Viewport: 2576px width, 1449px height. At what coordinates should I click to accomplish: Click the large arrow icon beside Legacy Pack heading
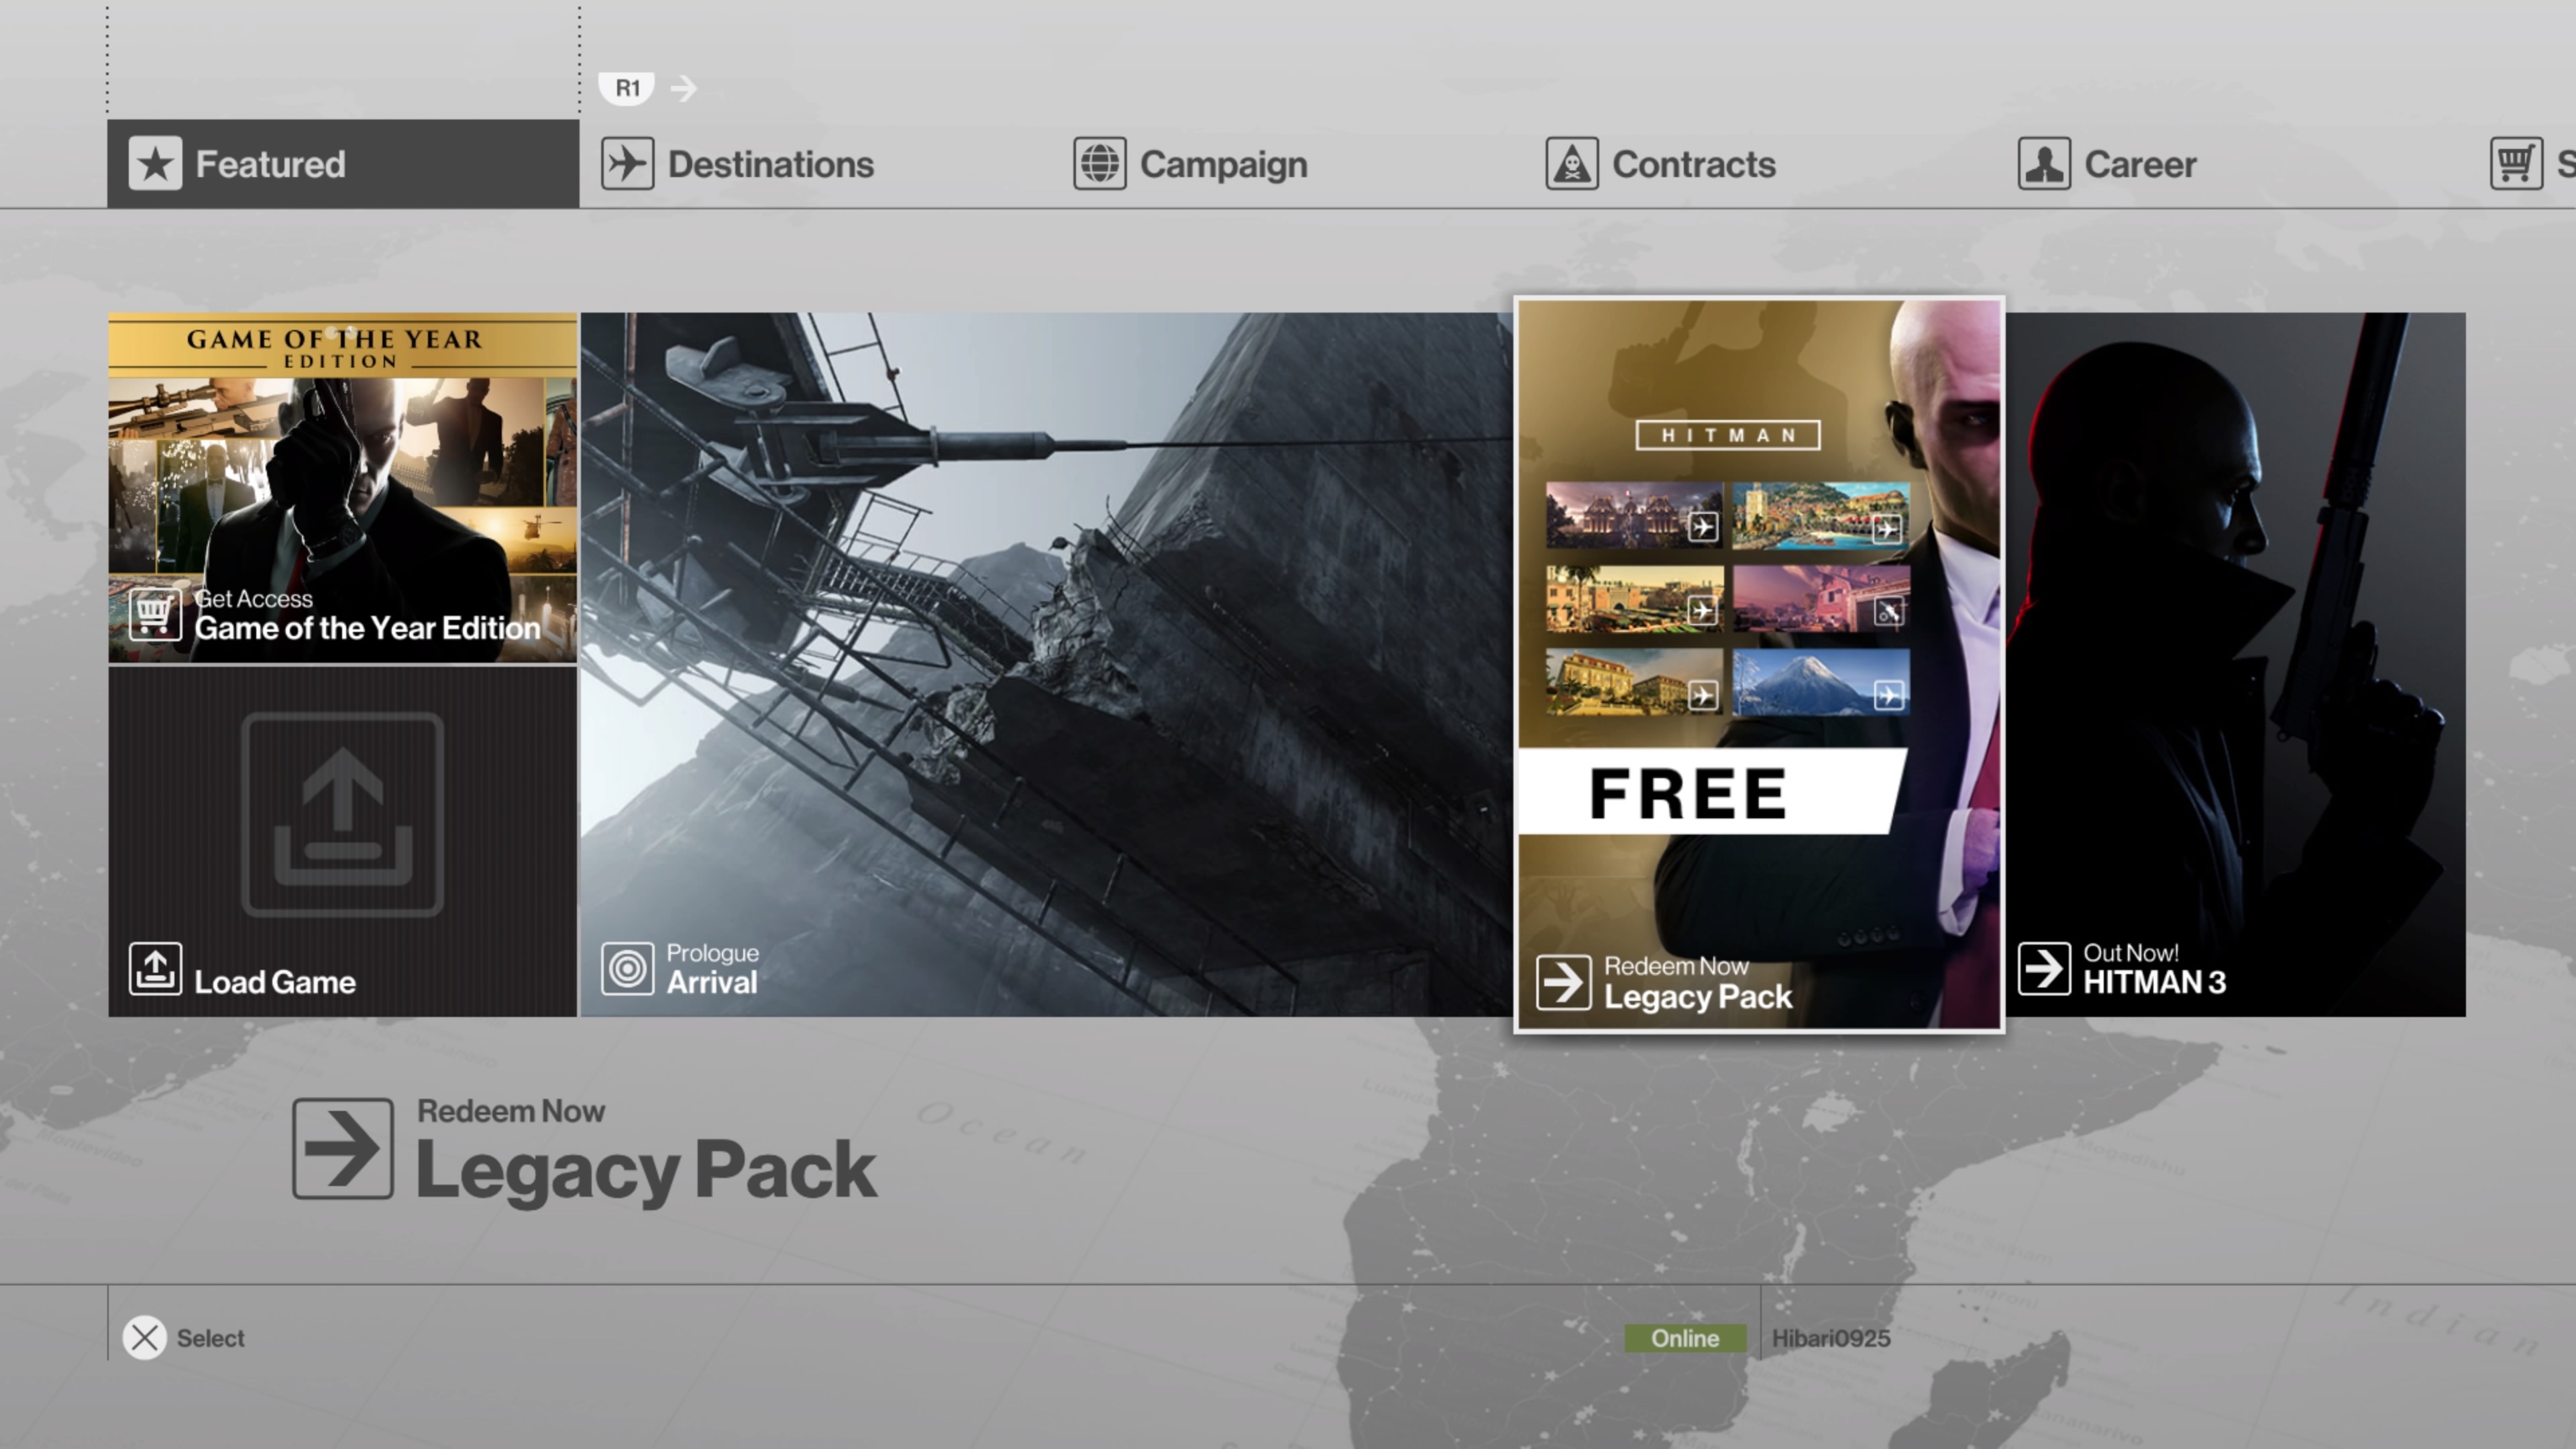343,1148
